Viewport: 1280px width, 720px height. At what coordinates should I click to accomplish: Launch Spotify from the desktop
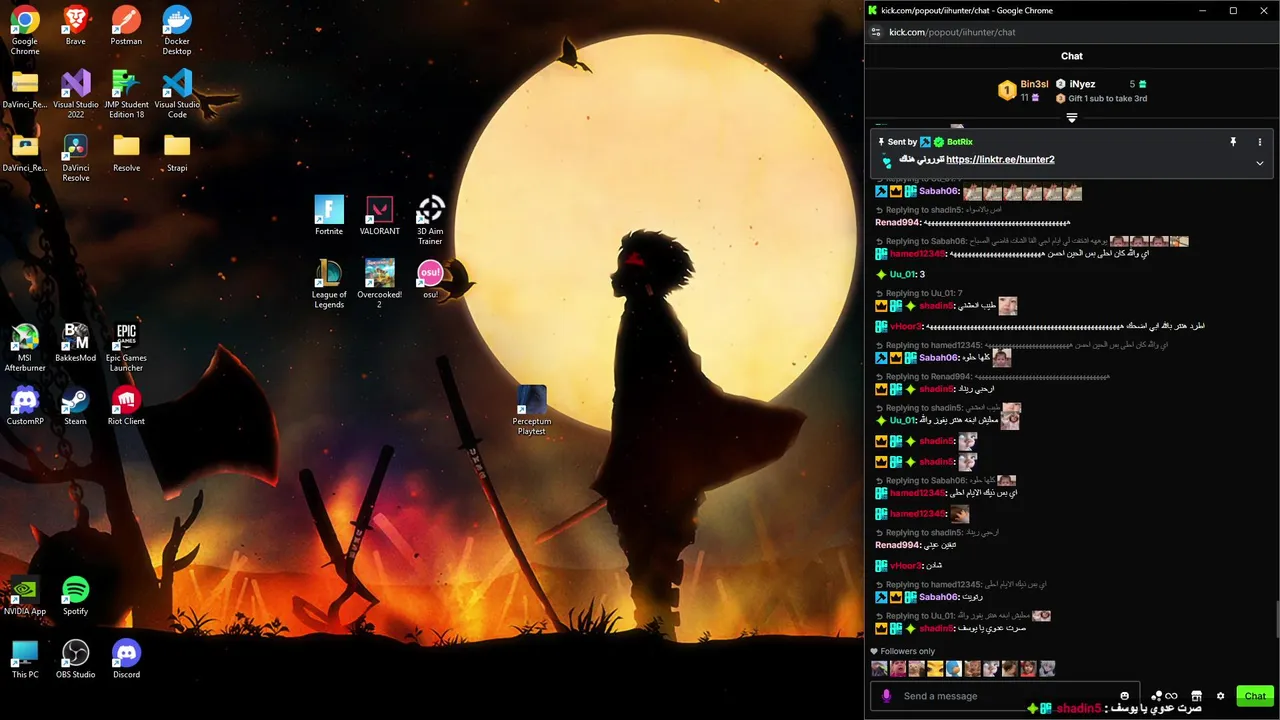click(x=75, y=596)
